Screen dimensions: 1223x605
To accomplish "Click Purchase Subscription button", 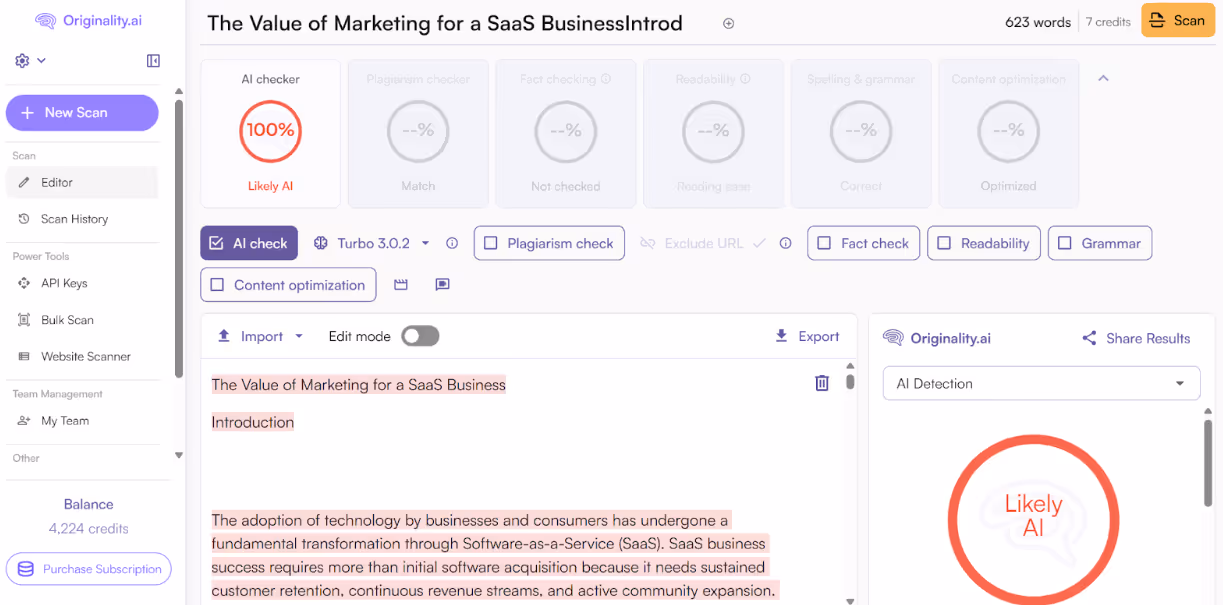I will (x=89, y=569).
